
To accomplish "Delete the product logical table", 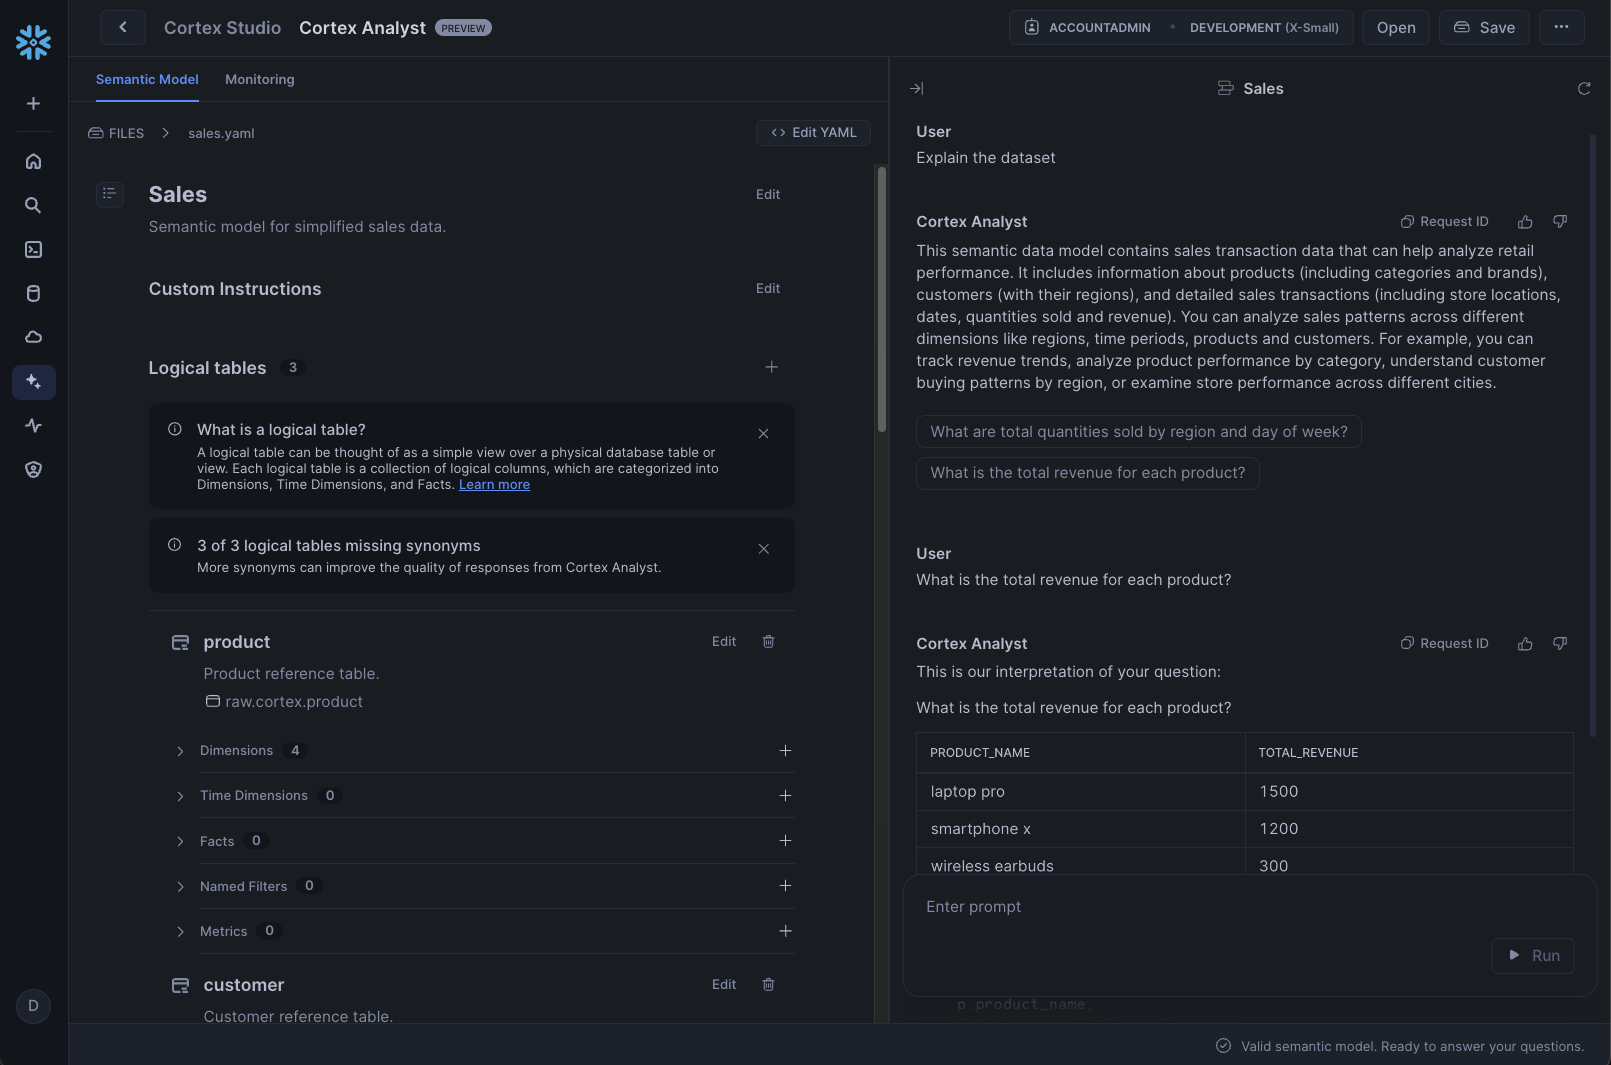I will point(768,642).
